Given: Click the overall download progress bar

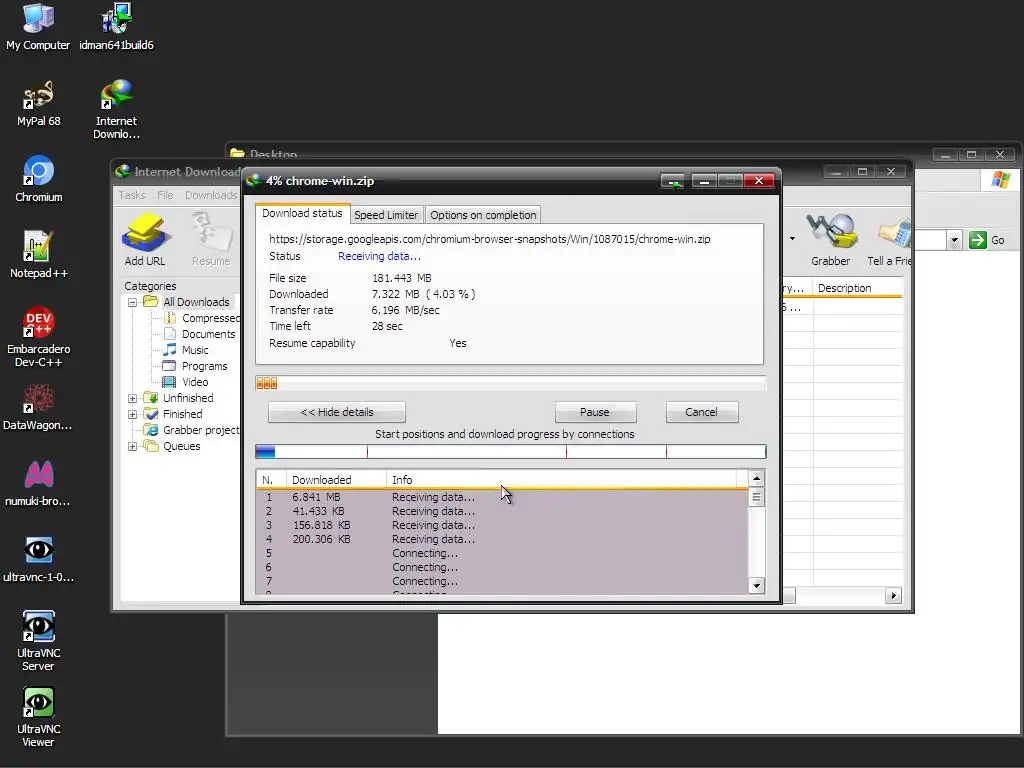Looking at the screenshot, I should tap(511, 383).
